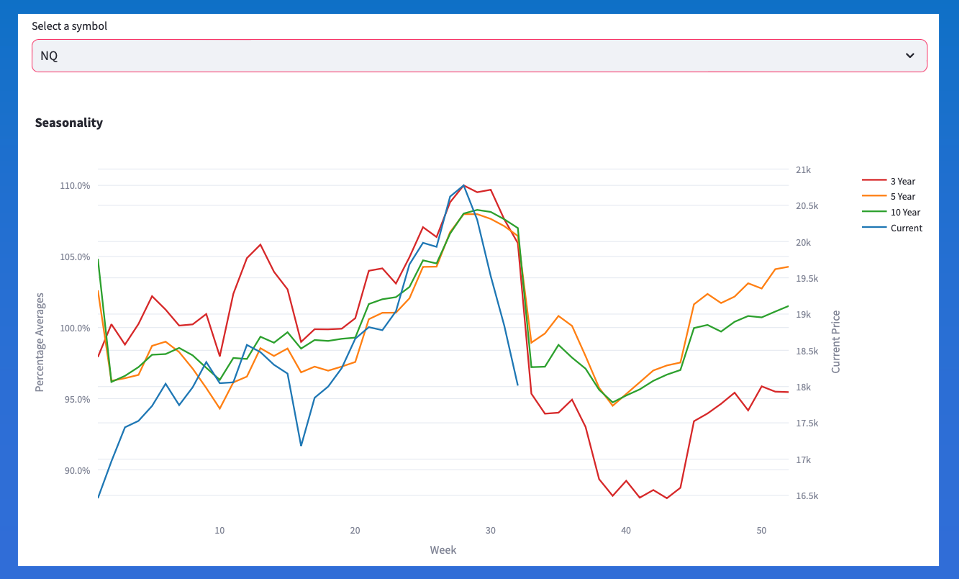The image size is (959, 579).
Task: Hide the 5 Year legend series
Action: click(x=902, y=197)
